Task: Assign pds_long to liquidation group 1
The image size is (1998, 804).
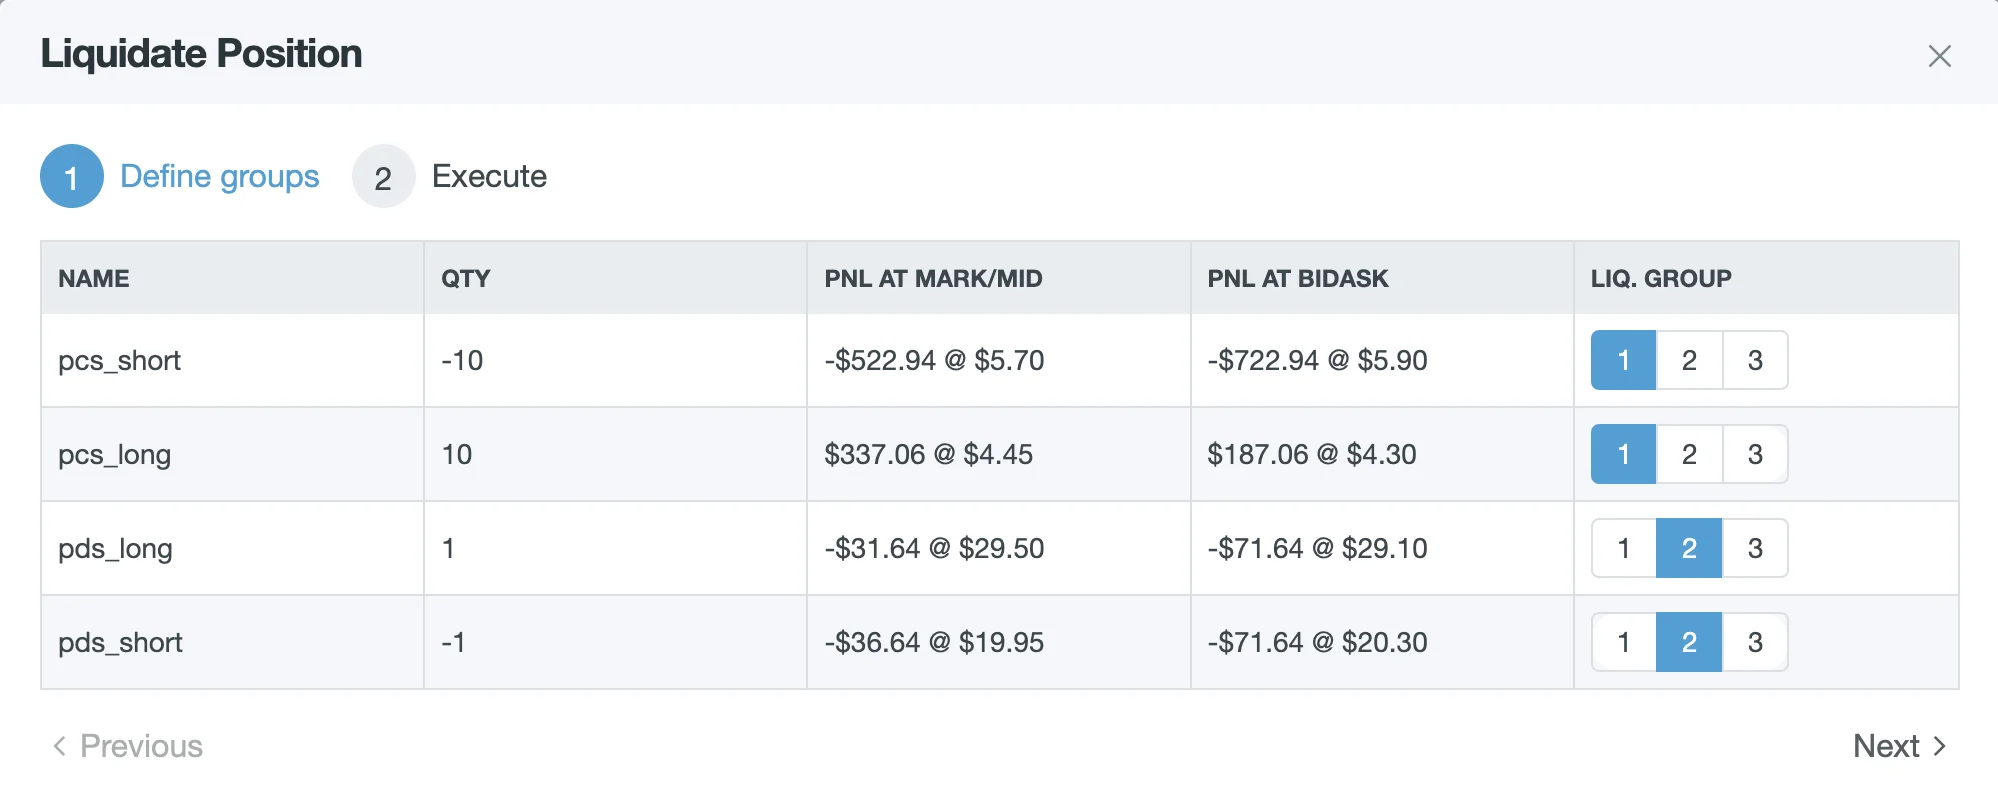Action: pyautogui.click(x=1622, y=548)
